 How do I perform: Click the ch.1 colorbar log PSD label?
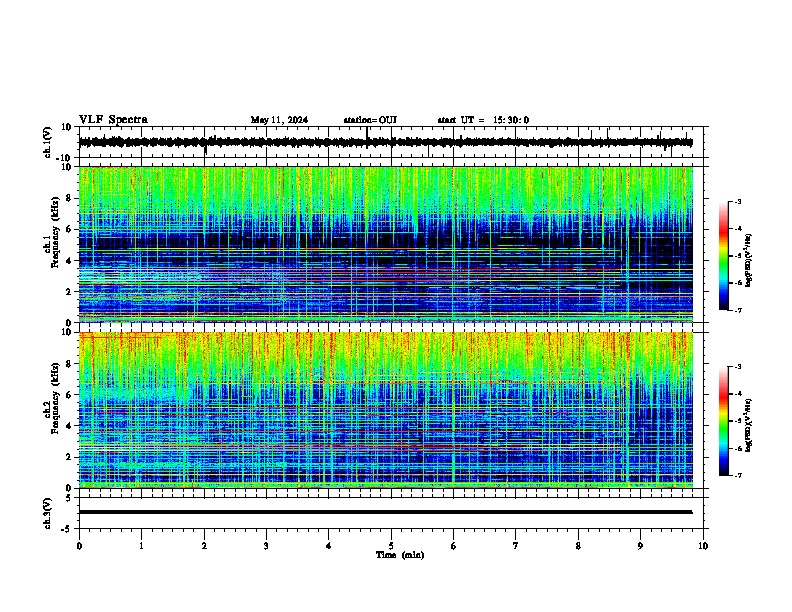coord(749,261)
